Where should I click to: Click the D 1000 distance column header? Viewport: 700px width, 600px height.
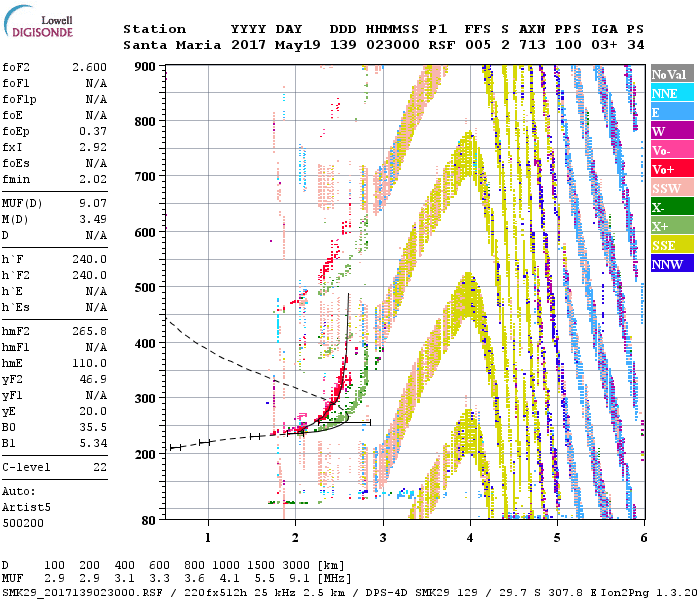point(226,565)
